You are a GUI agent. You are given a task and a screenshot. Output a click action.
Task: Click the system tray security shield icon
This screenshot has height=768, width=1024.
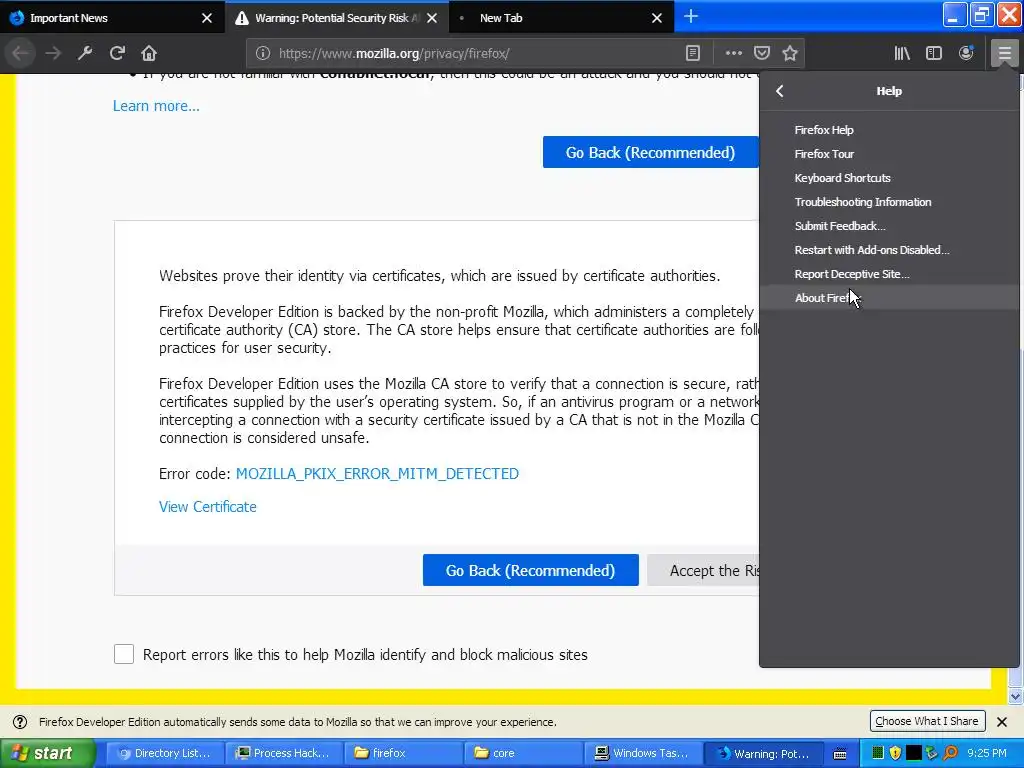tap(895, 753)
